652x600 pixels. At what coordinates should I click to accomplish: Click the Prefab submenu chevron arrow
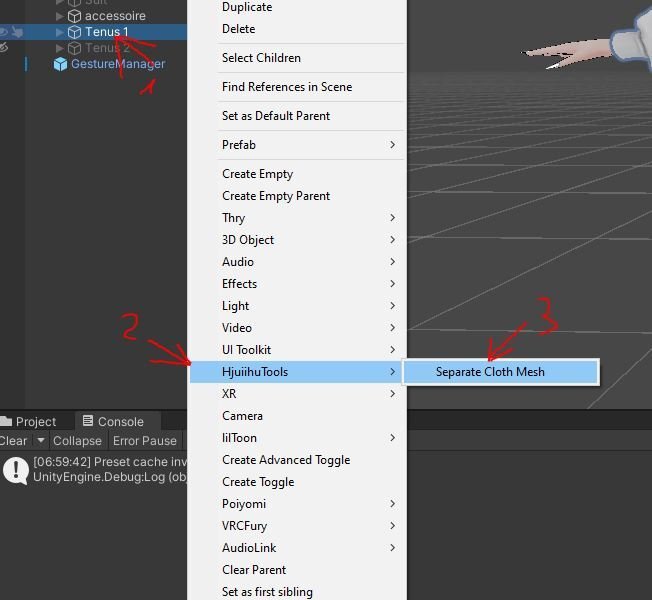(x=393, y=145)
